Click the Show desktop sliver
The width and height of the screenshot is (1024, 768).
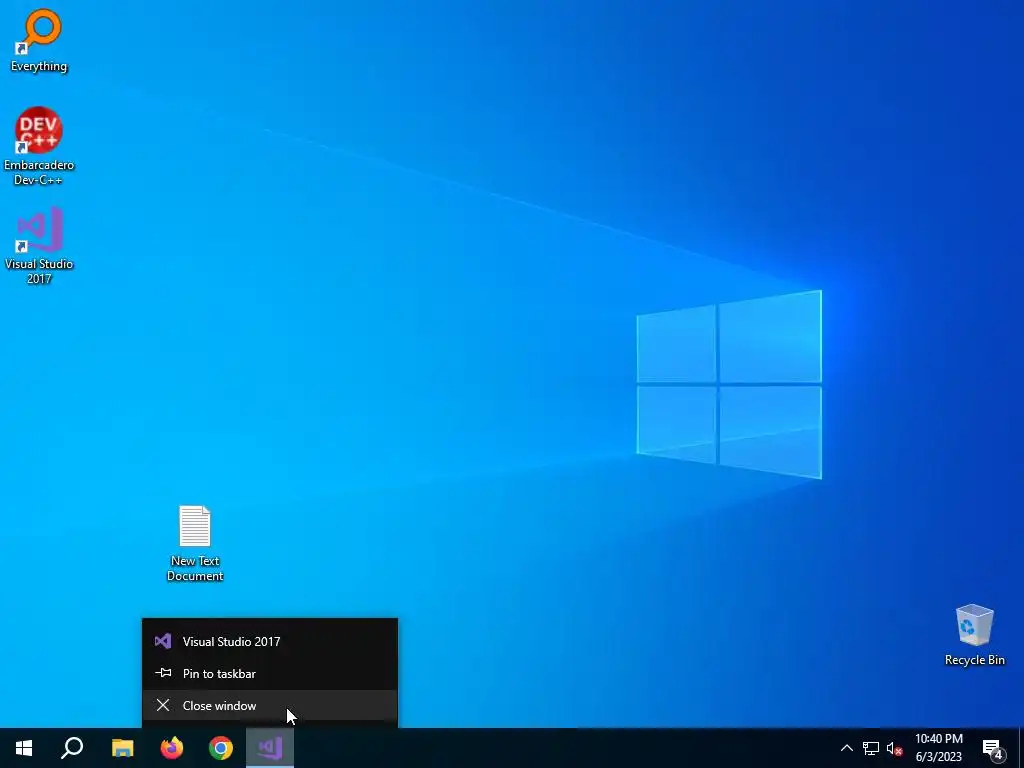click(x=1020, y=748)
